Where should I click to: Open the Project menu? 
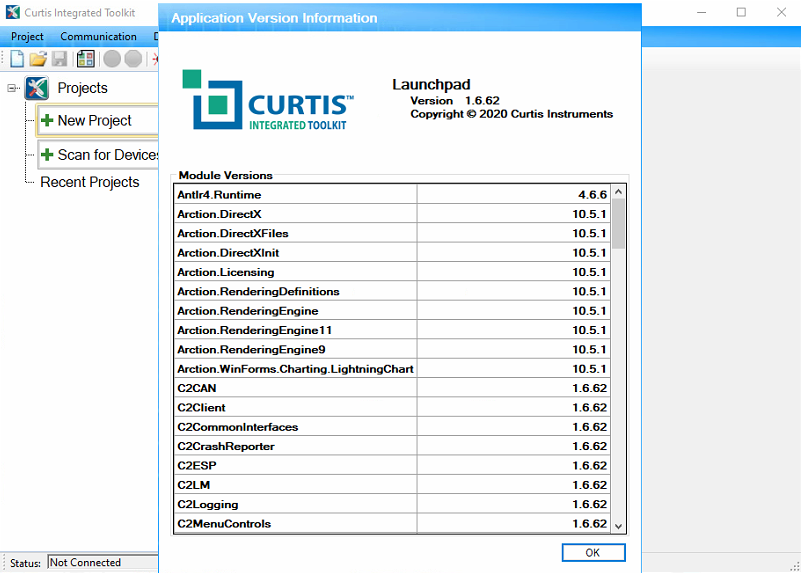point(27,36)
